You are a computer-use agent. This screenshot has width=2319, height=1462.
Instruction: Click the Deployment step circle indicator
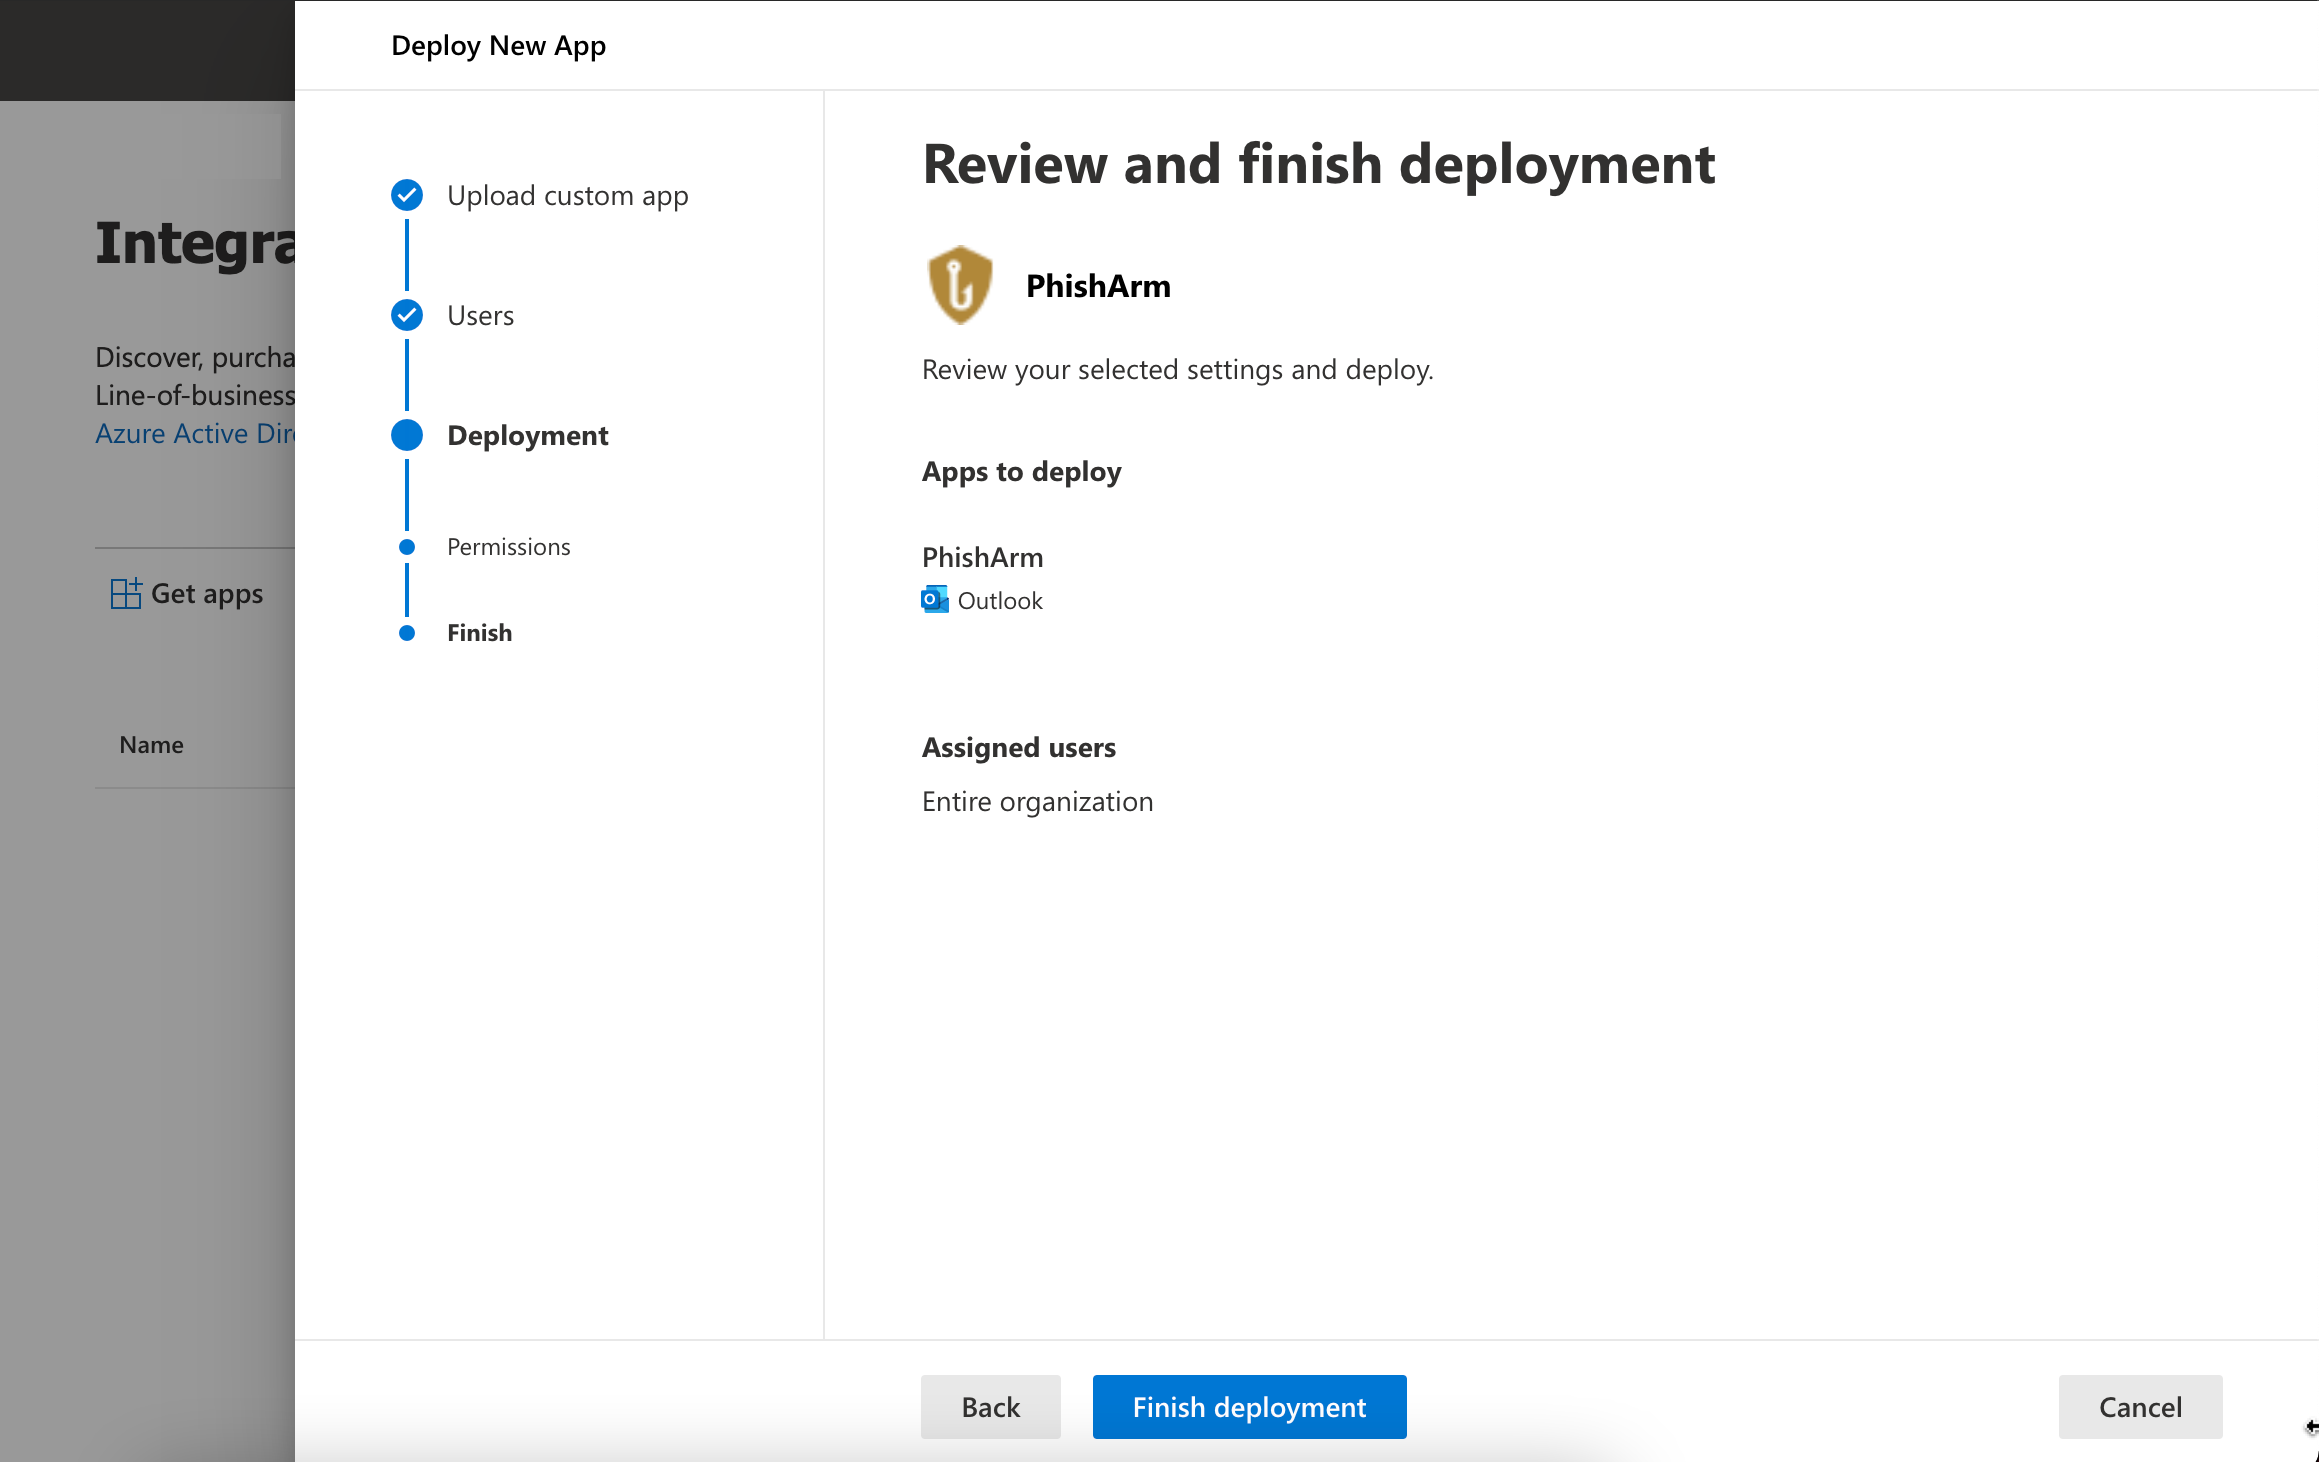pos(406,435)
